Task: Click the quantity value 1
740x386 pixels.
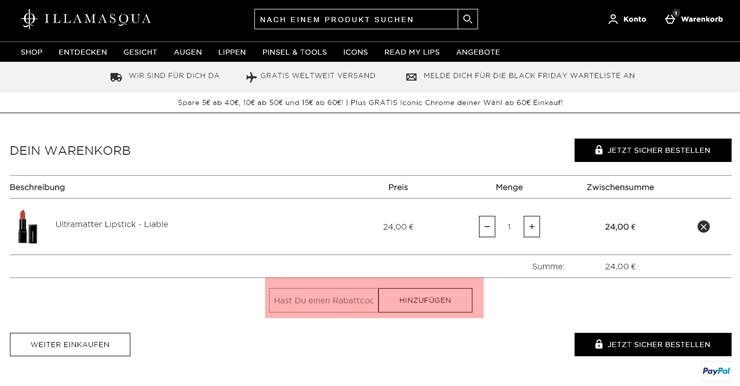Action: (x=509, y=227)
